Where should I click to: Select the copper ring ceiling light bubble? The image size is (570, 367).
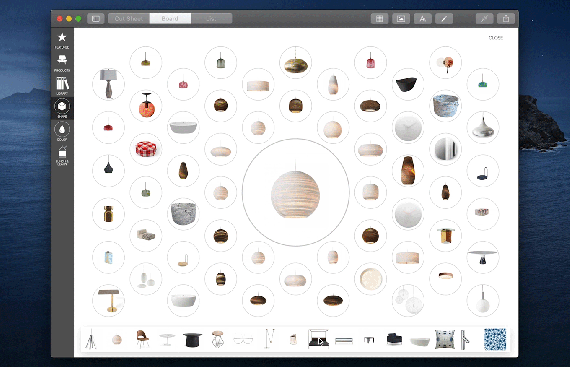[x=445, y=279]
